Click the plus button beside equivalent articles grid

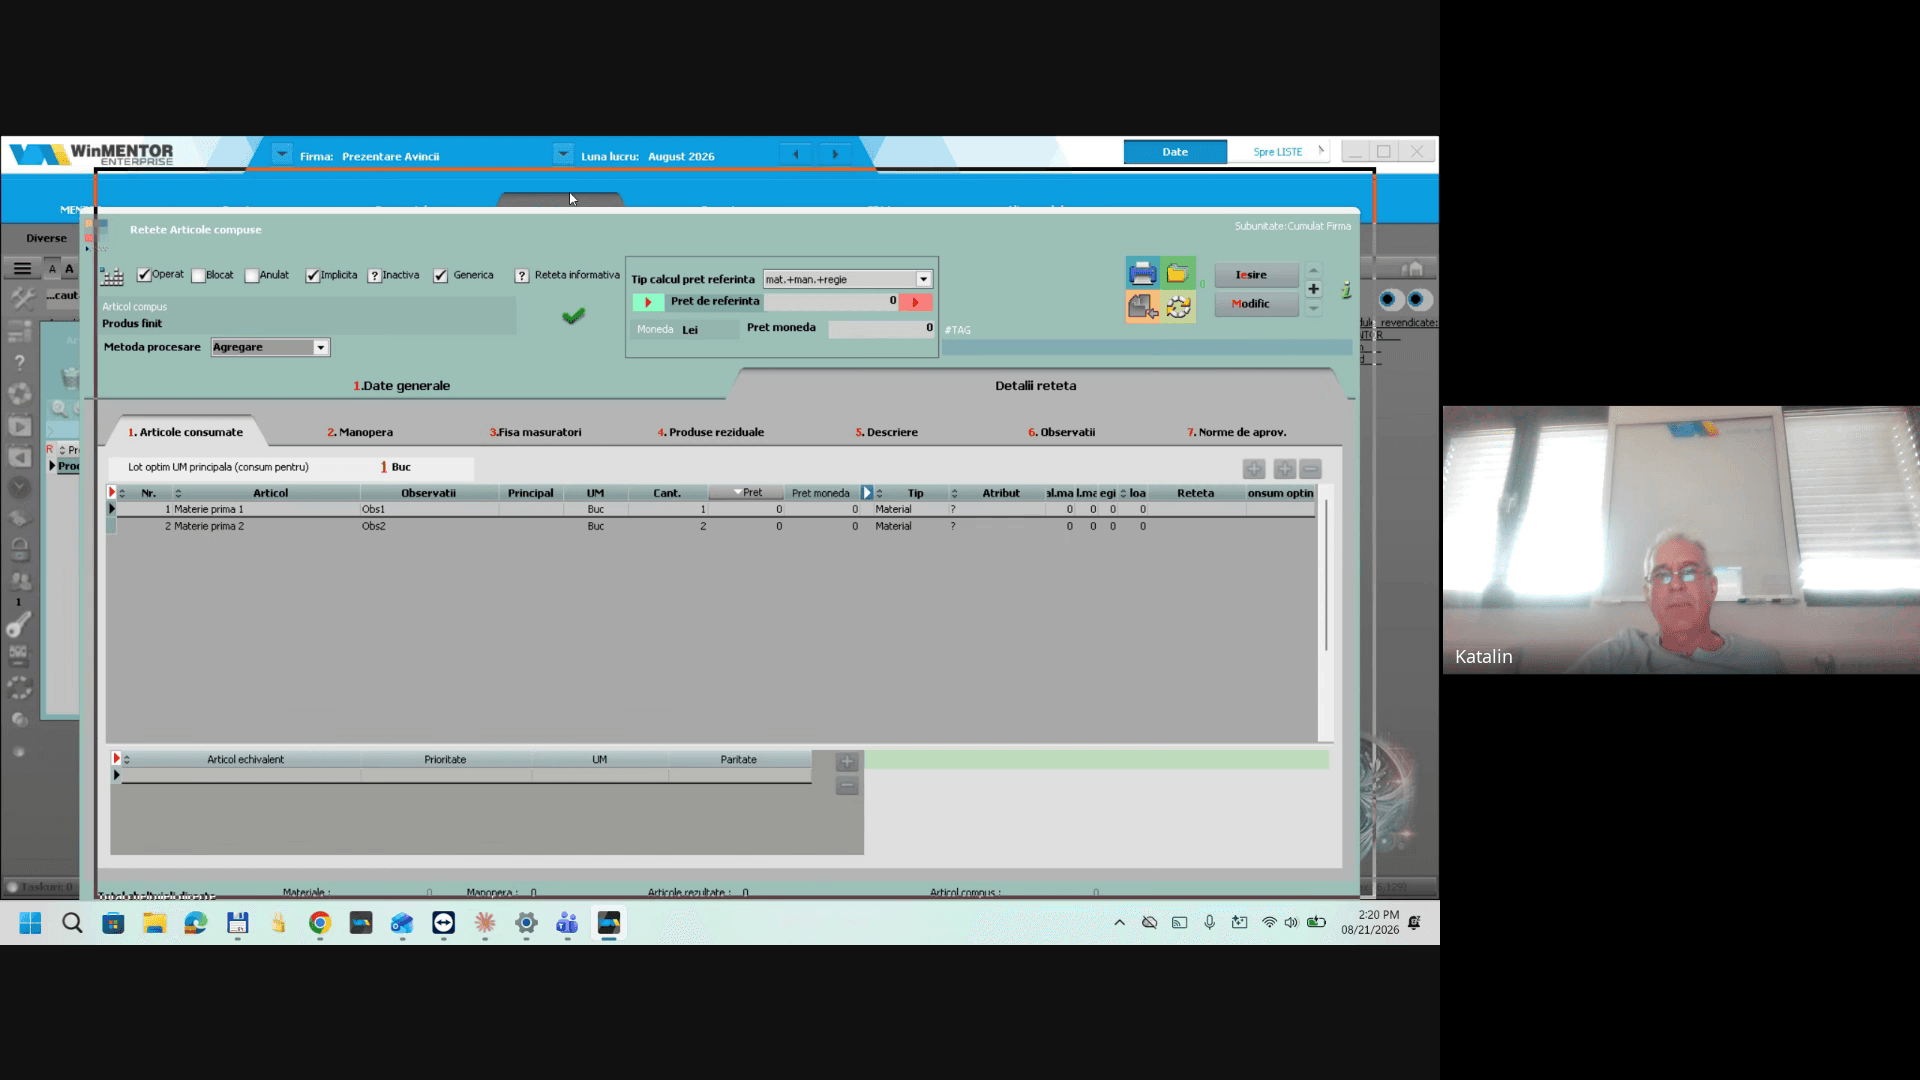(847, 762)
